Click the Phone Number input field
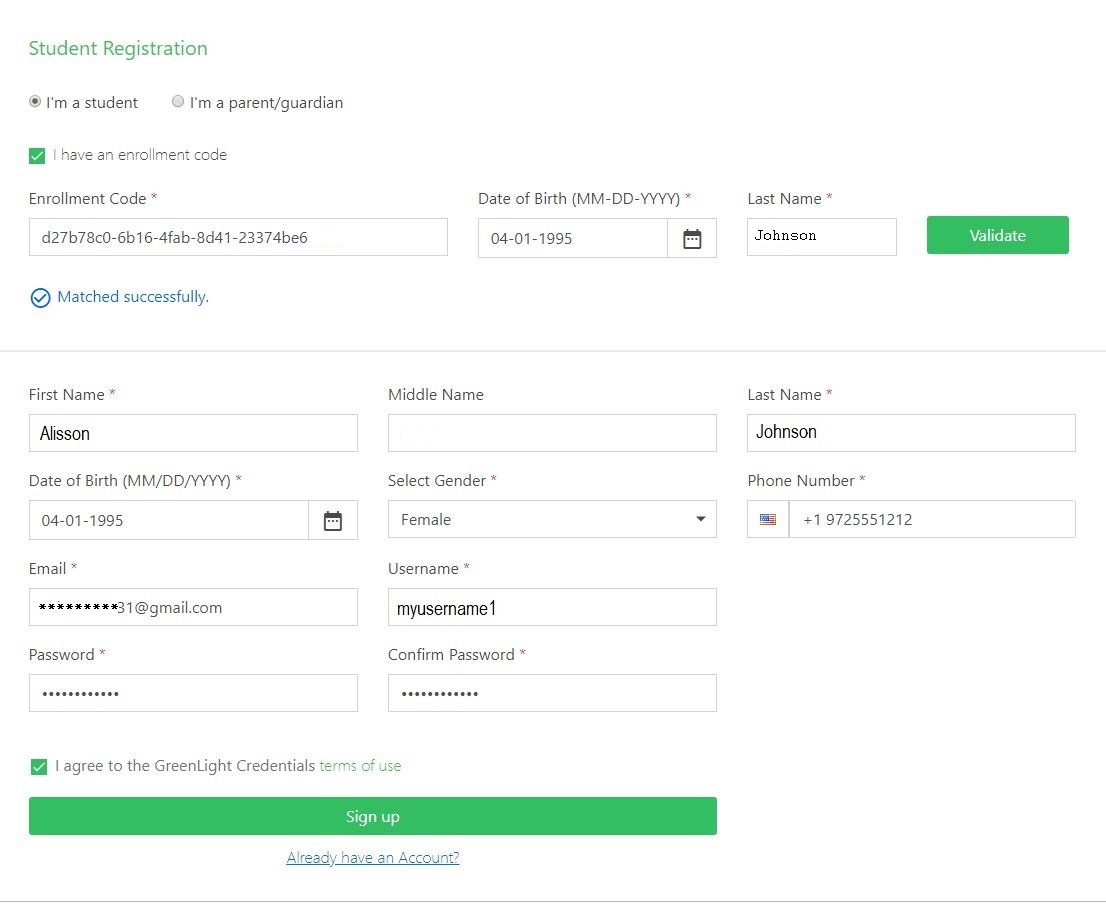This screenshot has height=905, width=1106. pos(931,520)
